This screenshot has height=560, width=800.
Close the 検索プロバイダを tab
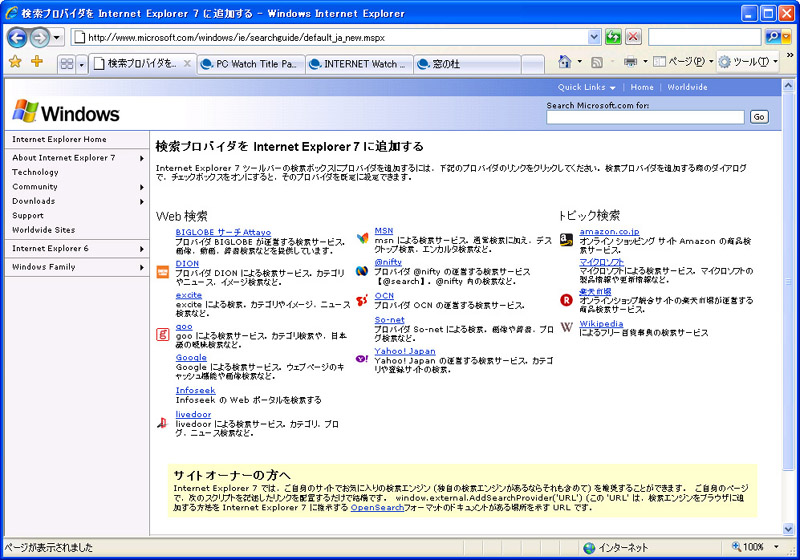point(187,64)
